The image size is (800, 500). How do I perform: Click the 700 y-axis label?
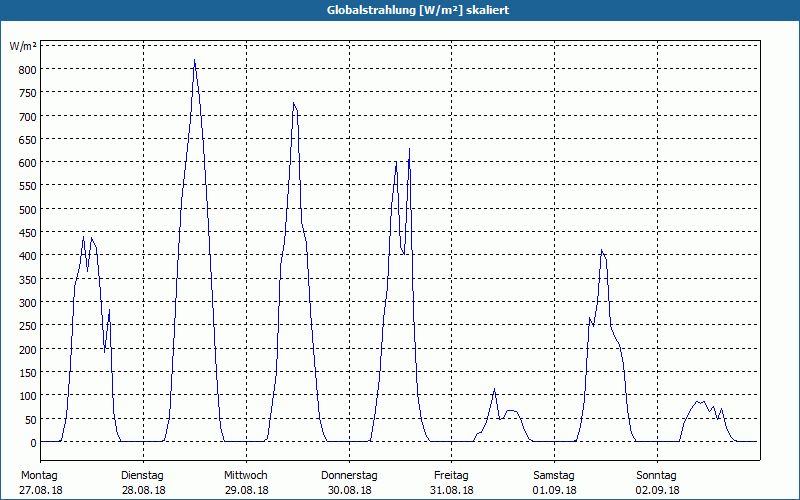pos(28,116)
